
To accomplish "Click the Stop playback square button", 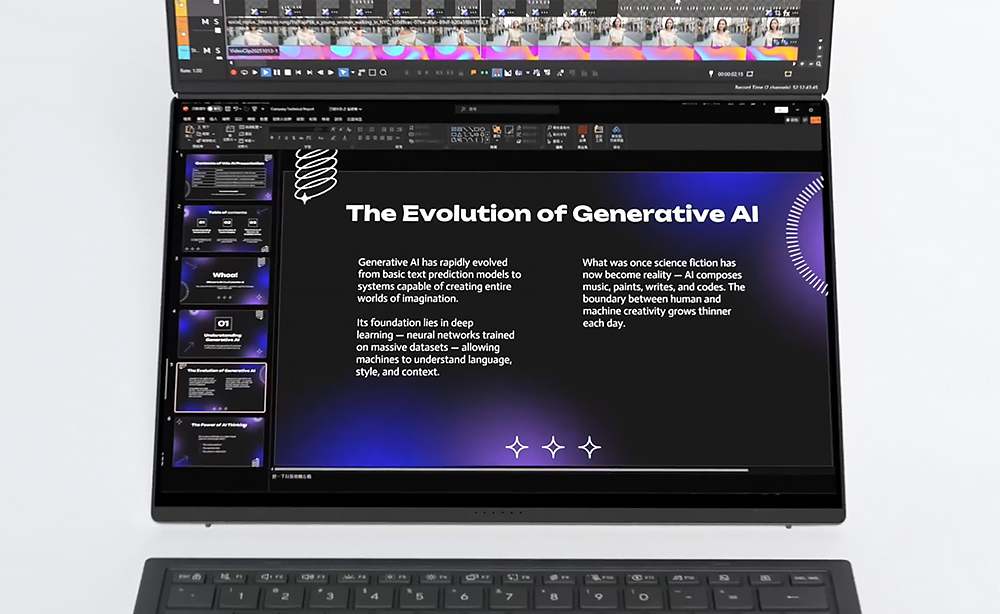I will 287,72.
